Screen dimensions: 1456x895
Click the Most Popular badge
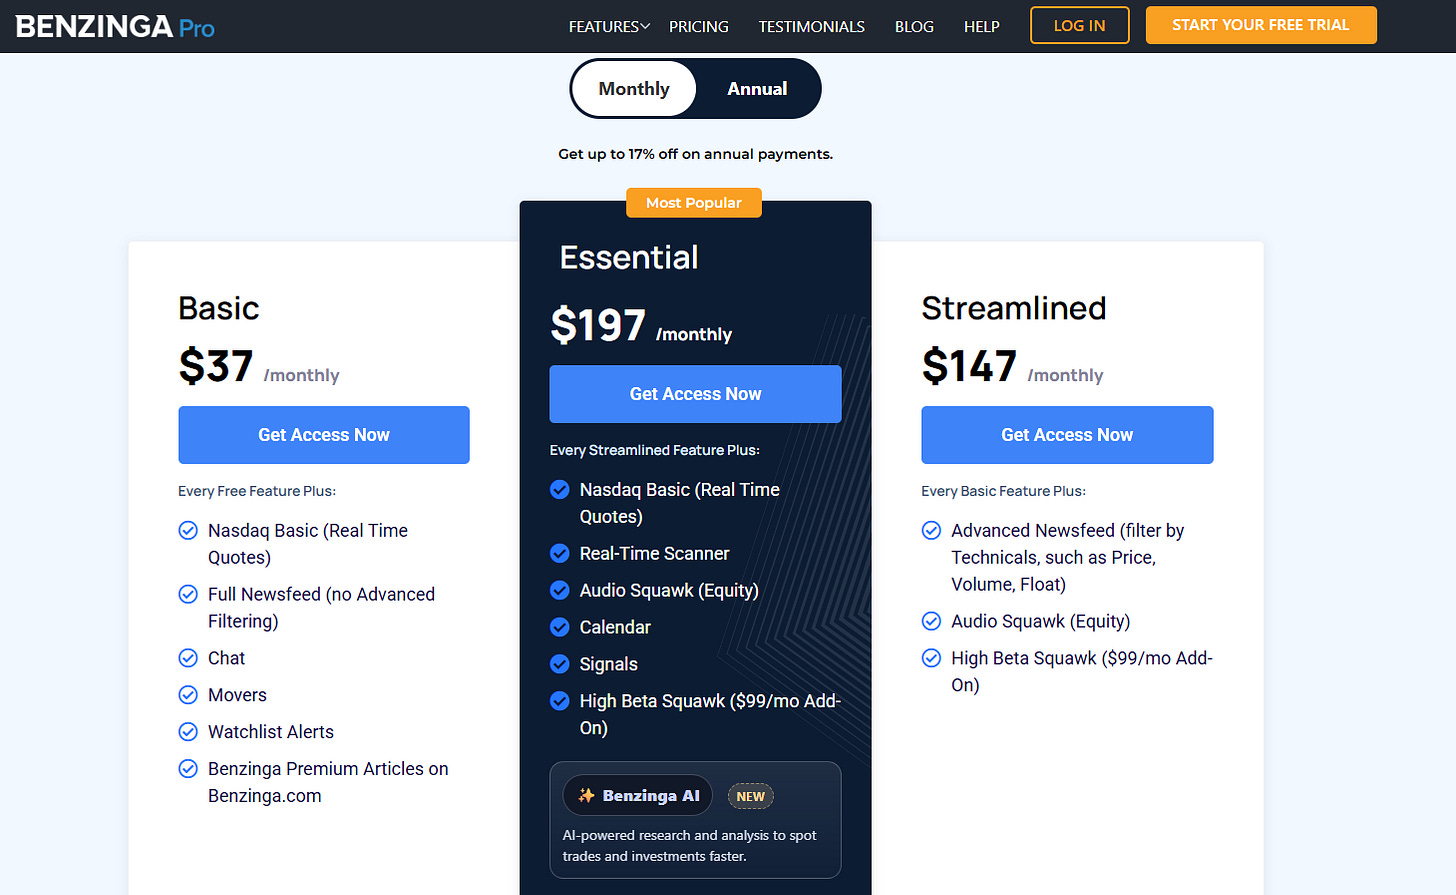(694, 203)
